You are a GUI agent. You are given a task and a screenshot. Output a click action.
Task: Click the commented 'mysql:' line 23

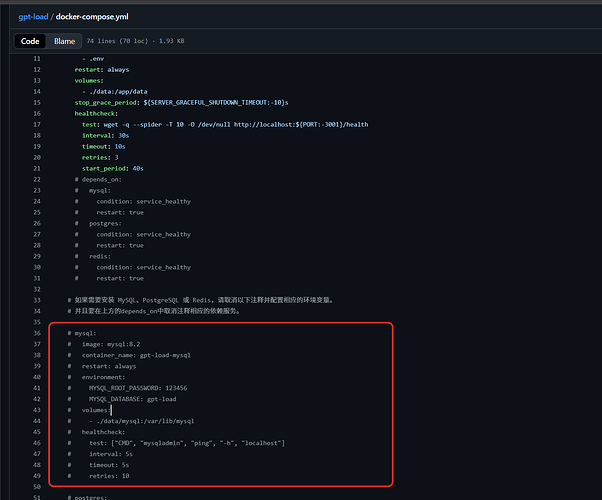coord(93,190)
